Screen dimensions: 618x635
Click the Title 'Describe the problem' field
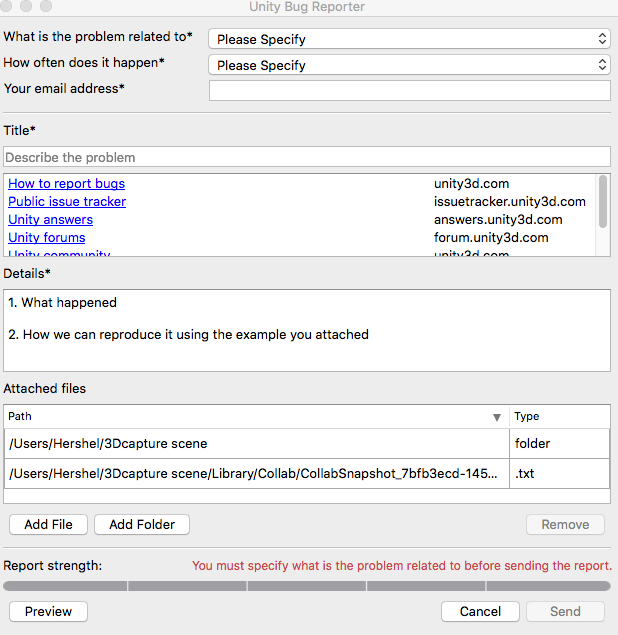coord(307,157)
